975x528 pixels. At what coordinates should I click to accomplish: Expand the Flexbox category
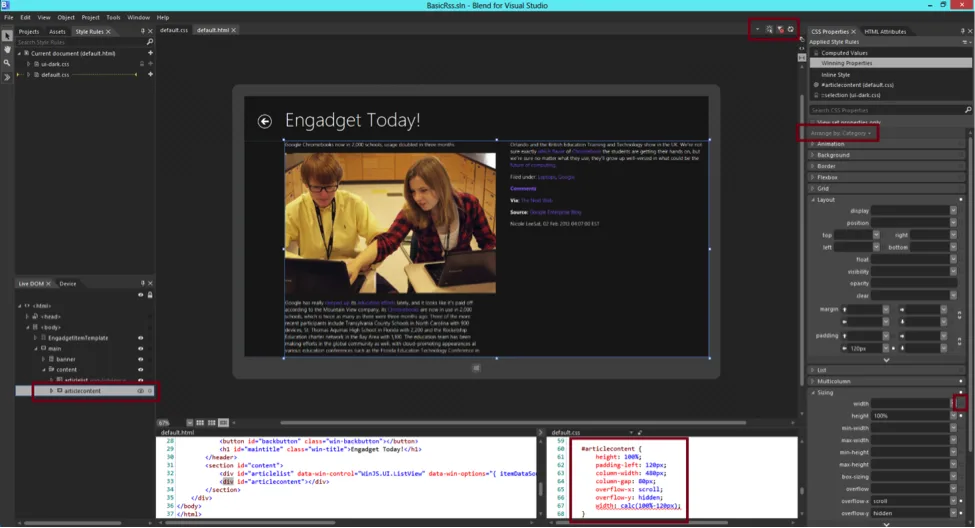click(813, 177)
